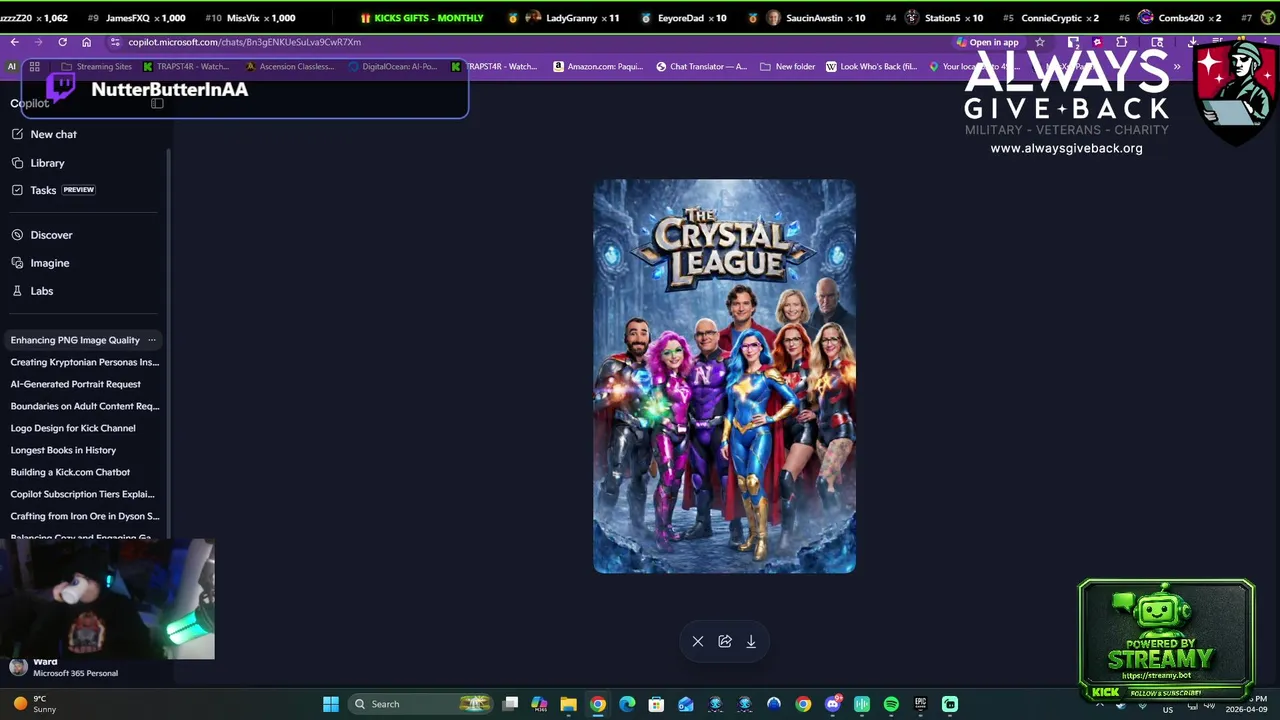Click the Library icon in sidebar
This screenshot has width=1280, height=720.
click(x=18, y=162)
